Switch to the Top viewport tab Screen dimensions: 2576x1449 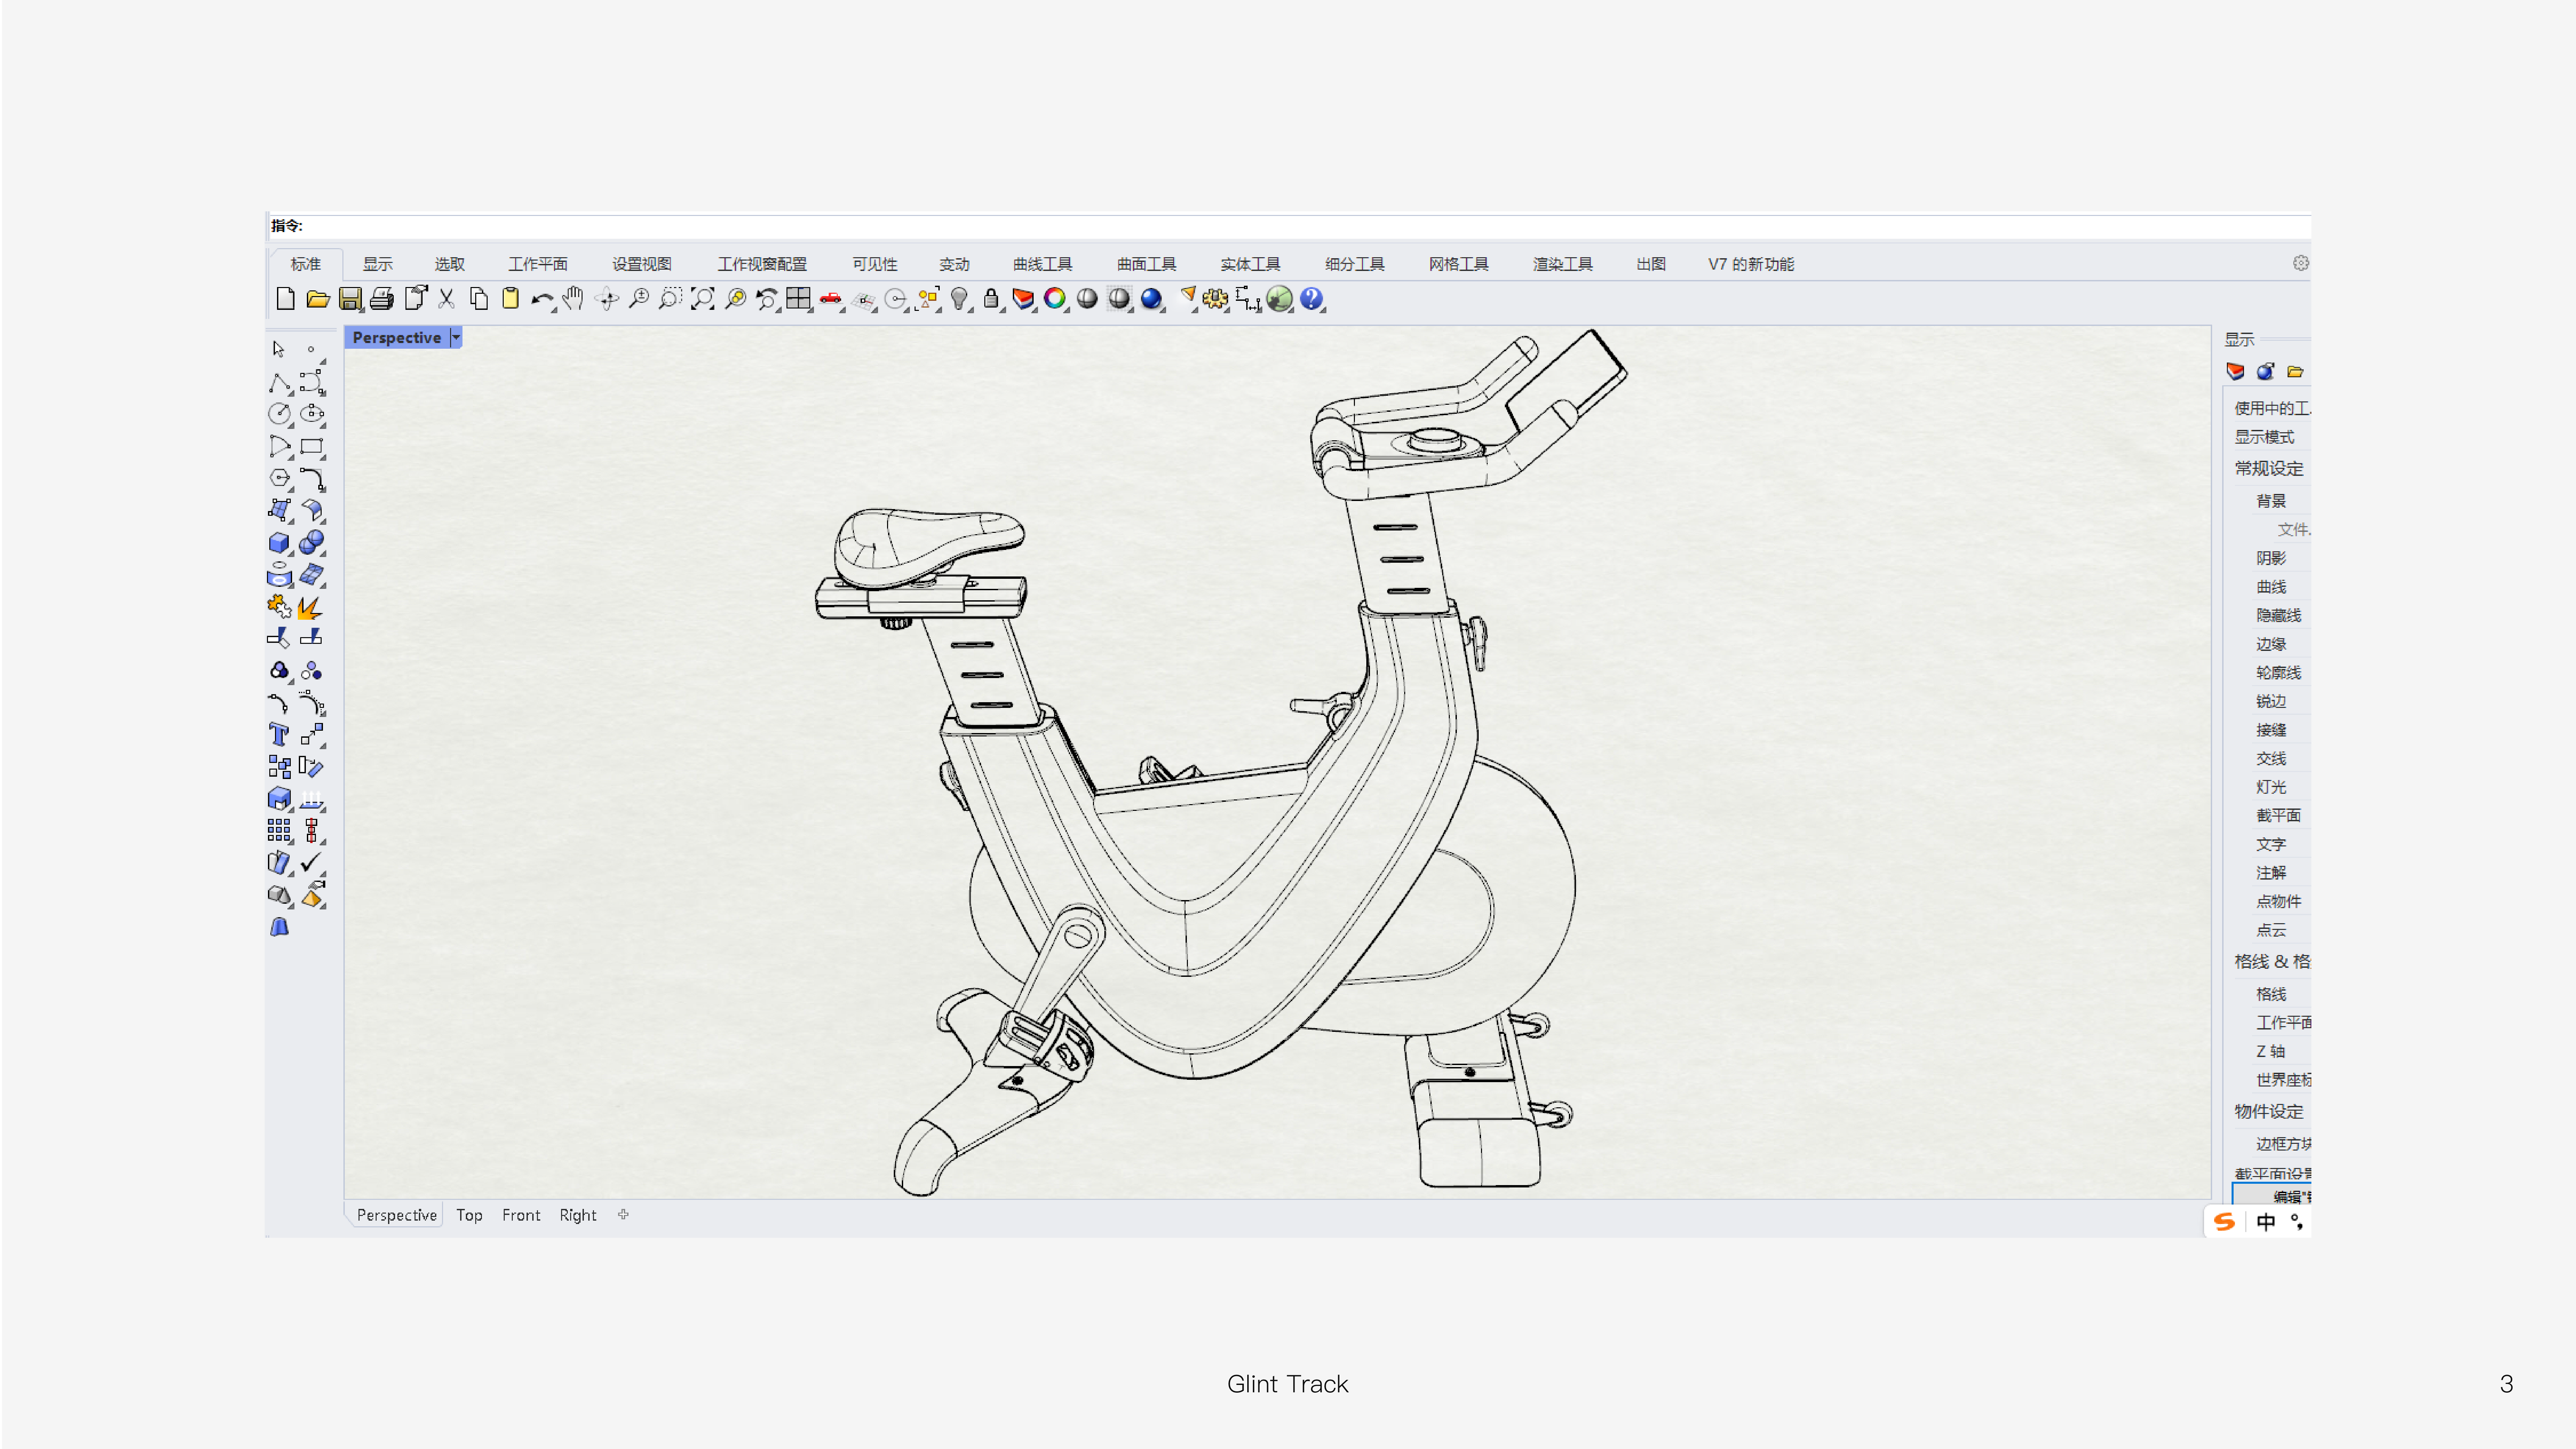pos(469,1215)
